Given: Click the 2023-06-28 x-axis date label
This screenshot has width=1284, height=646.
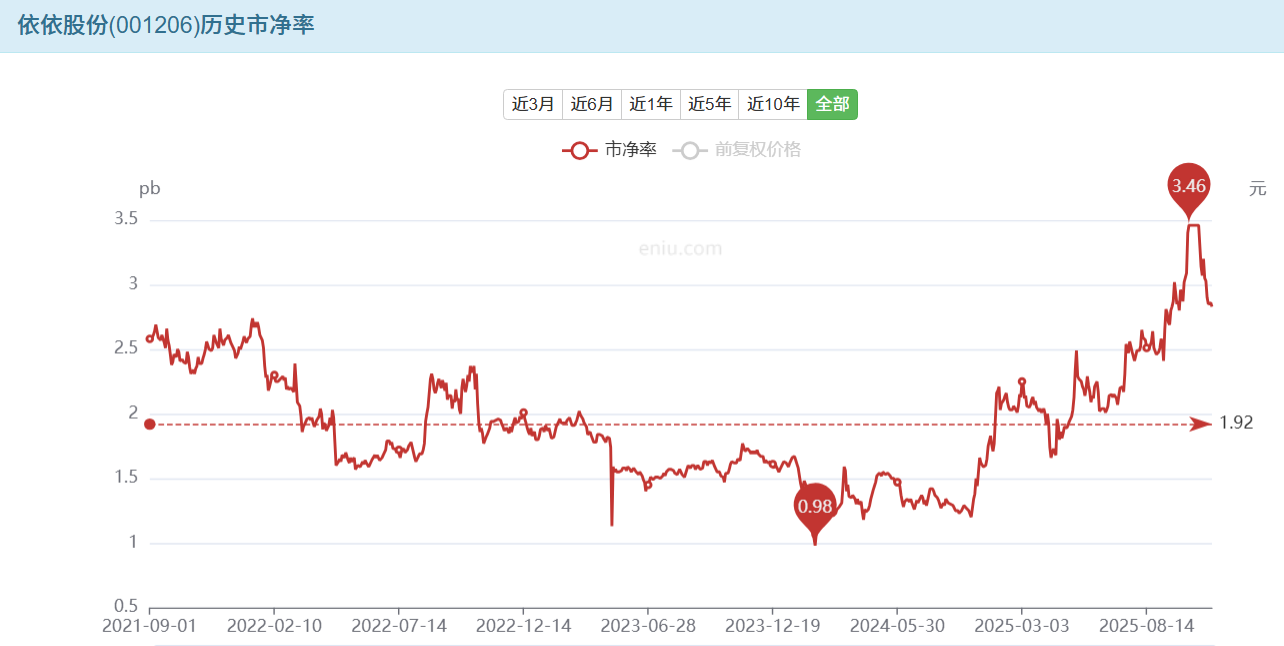Looking at the screenshot, I should (647, 626).
